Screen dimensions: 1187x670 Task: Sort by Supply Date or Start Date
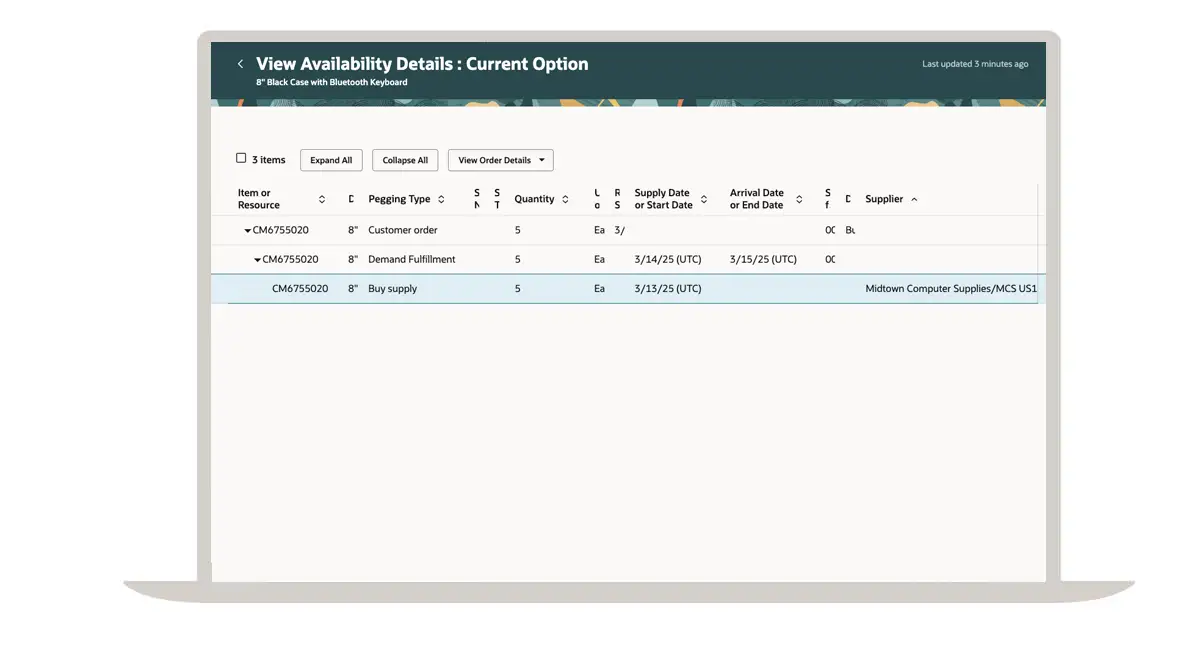704,199
